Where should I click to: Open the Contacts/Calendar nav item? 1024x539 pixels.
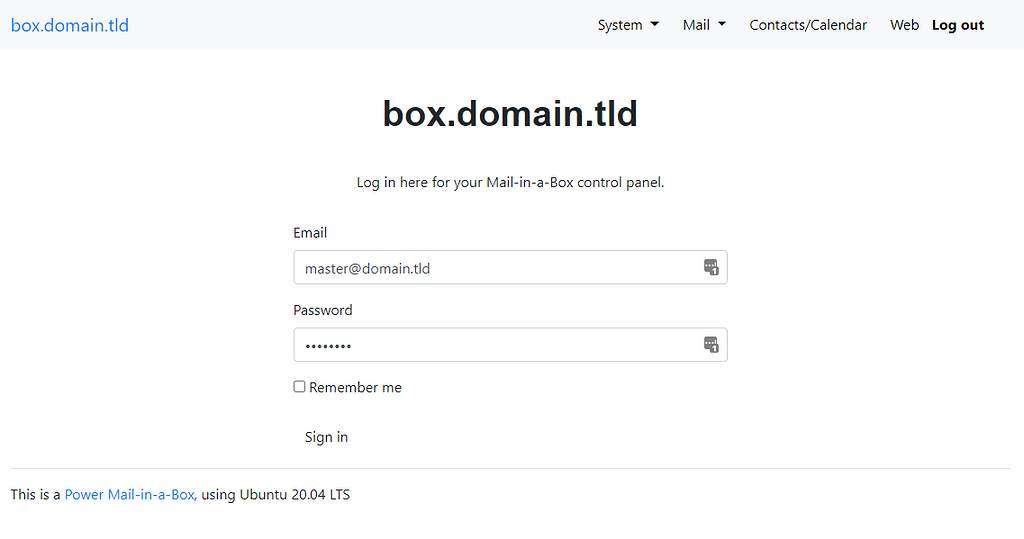808,25
